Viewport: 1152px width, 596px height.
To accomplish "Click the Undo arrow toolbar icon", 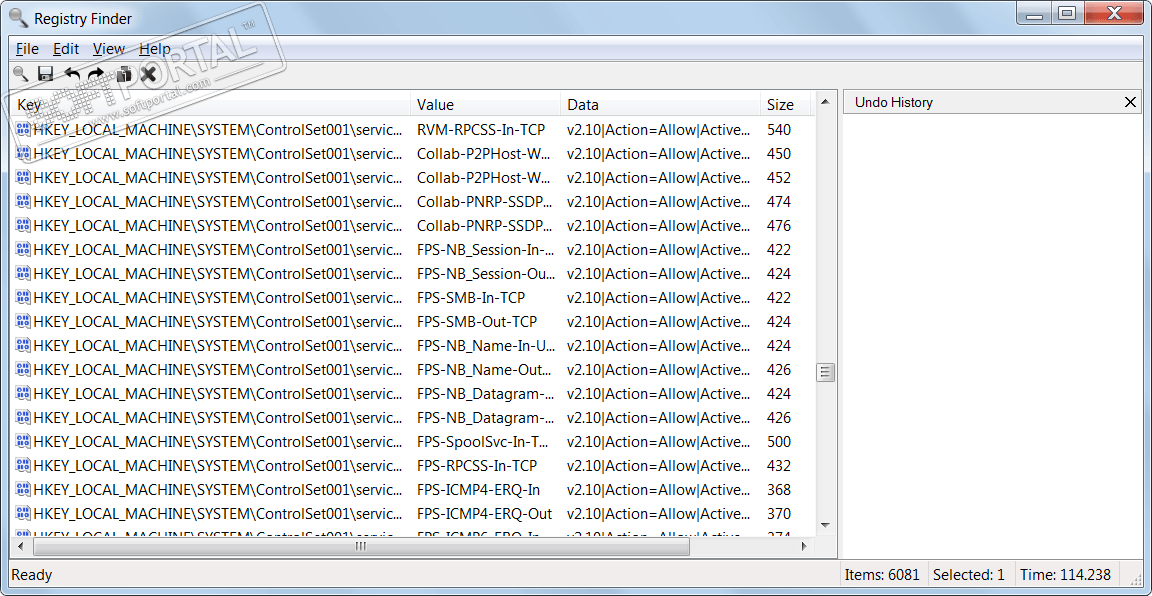I will [x=71, y=73].
